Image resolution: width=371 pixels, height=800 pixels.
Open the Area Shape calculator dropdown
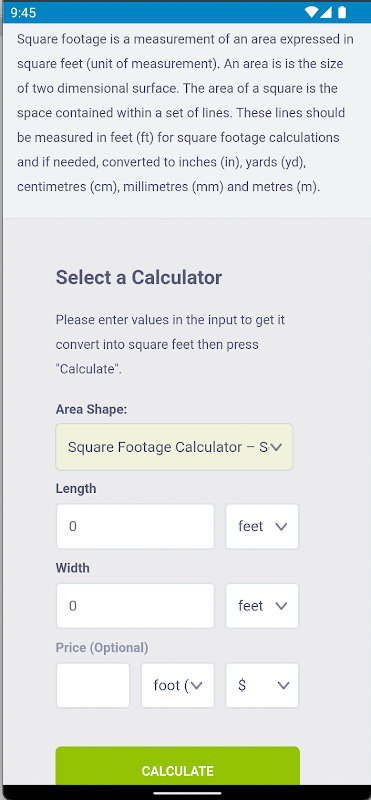(x=175, y=447)
